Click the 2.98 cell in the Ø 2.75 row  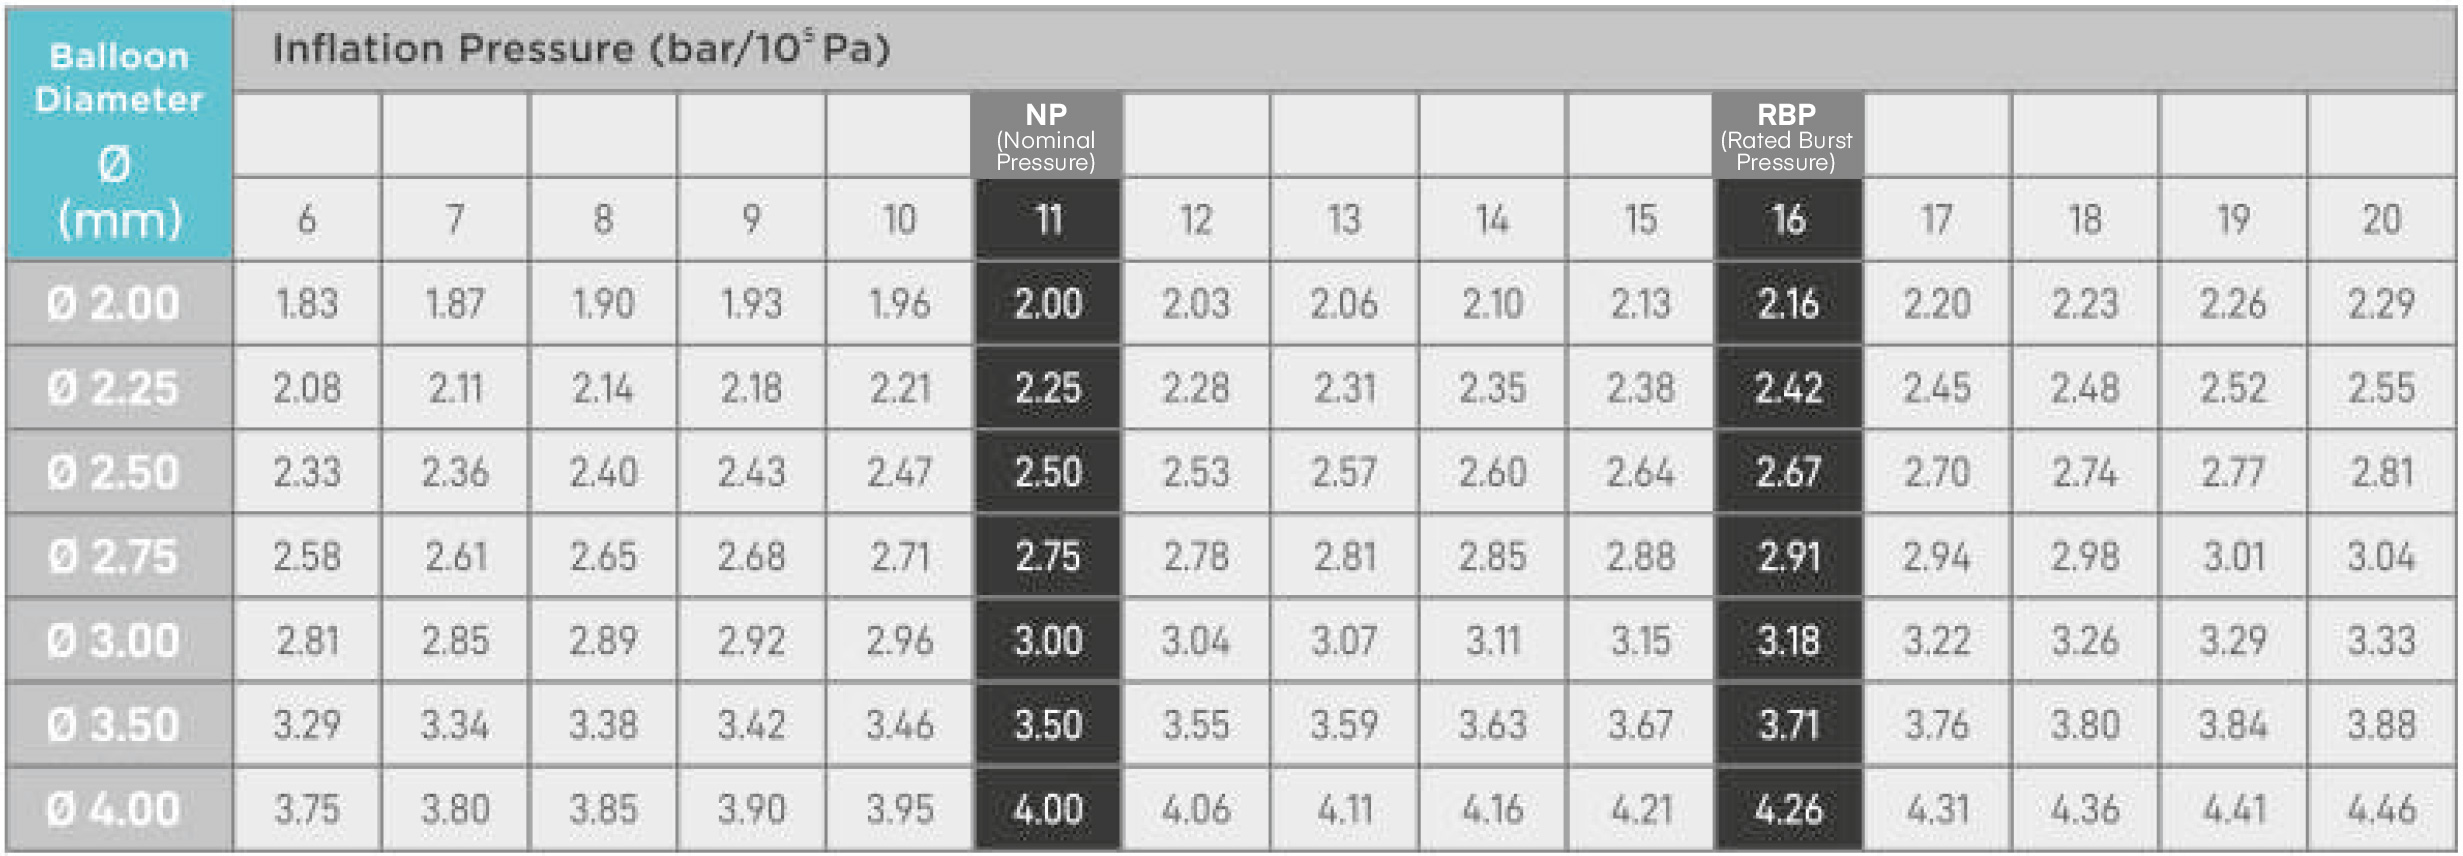[x=2085, y=556]
